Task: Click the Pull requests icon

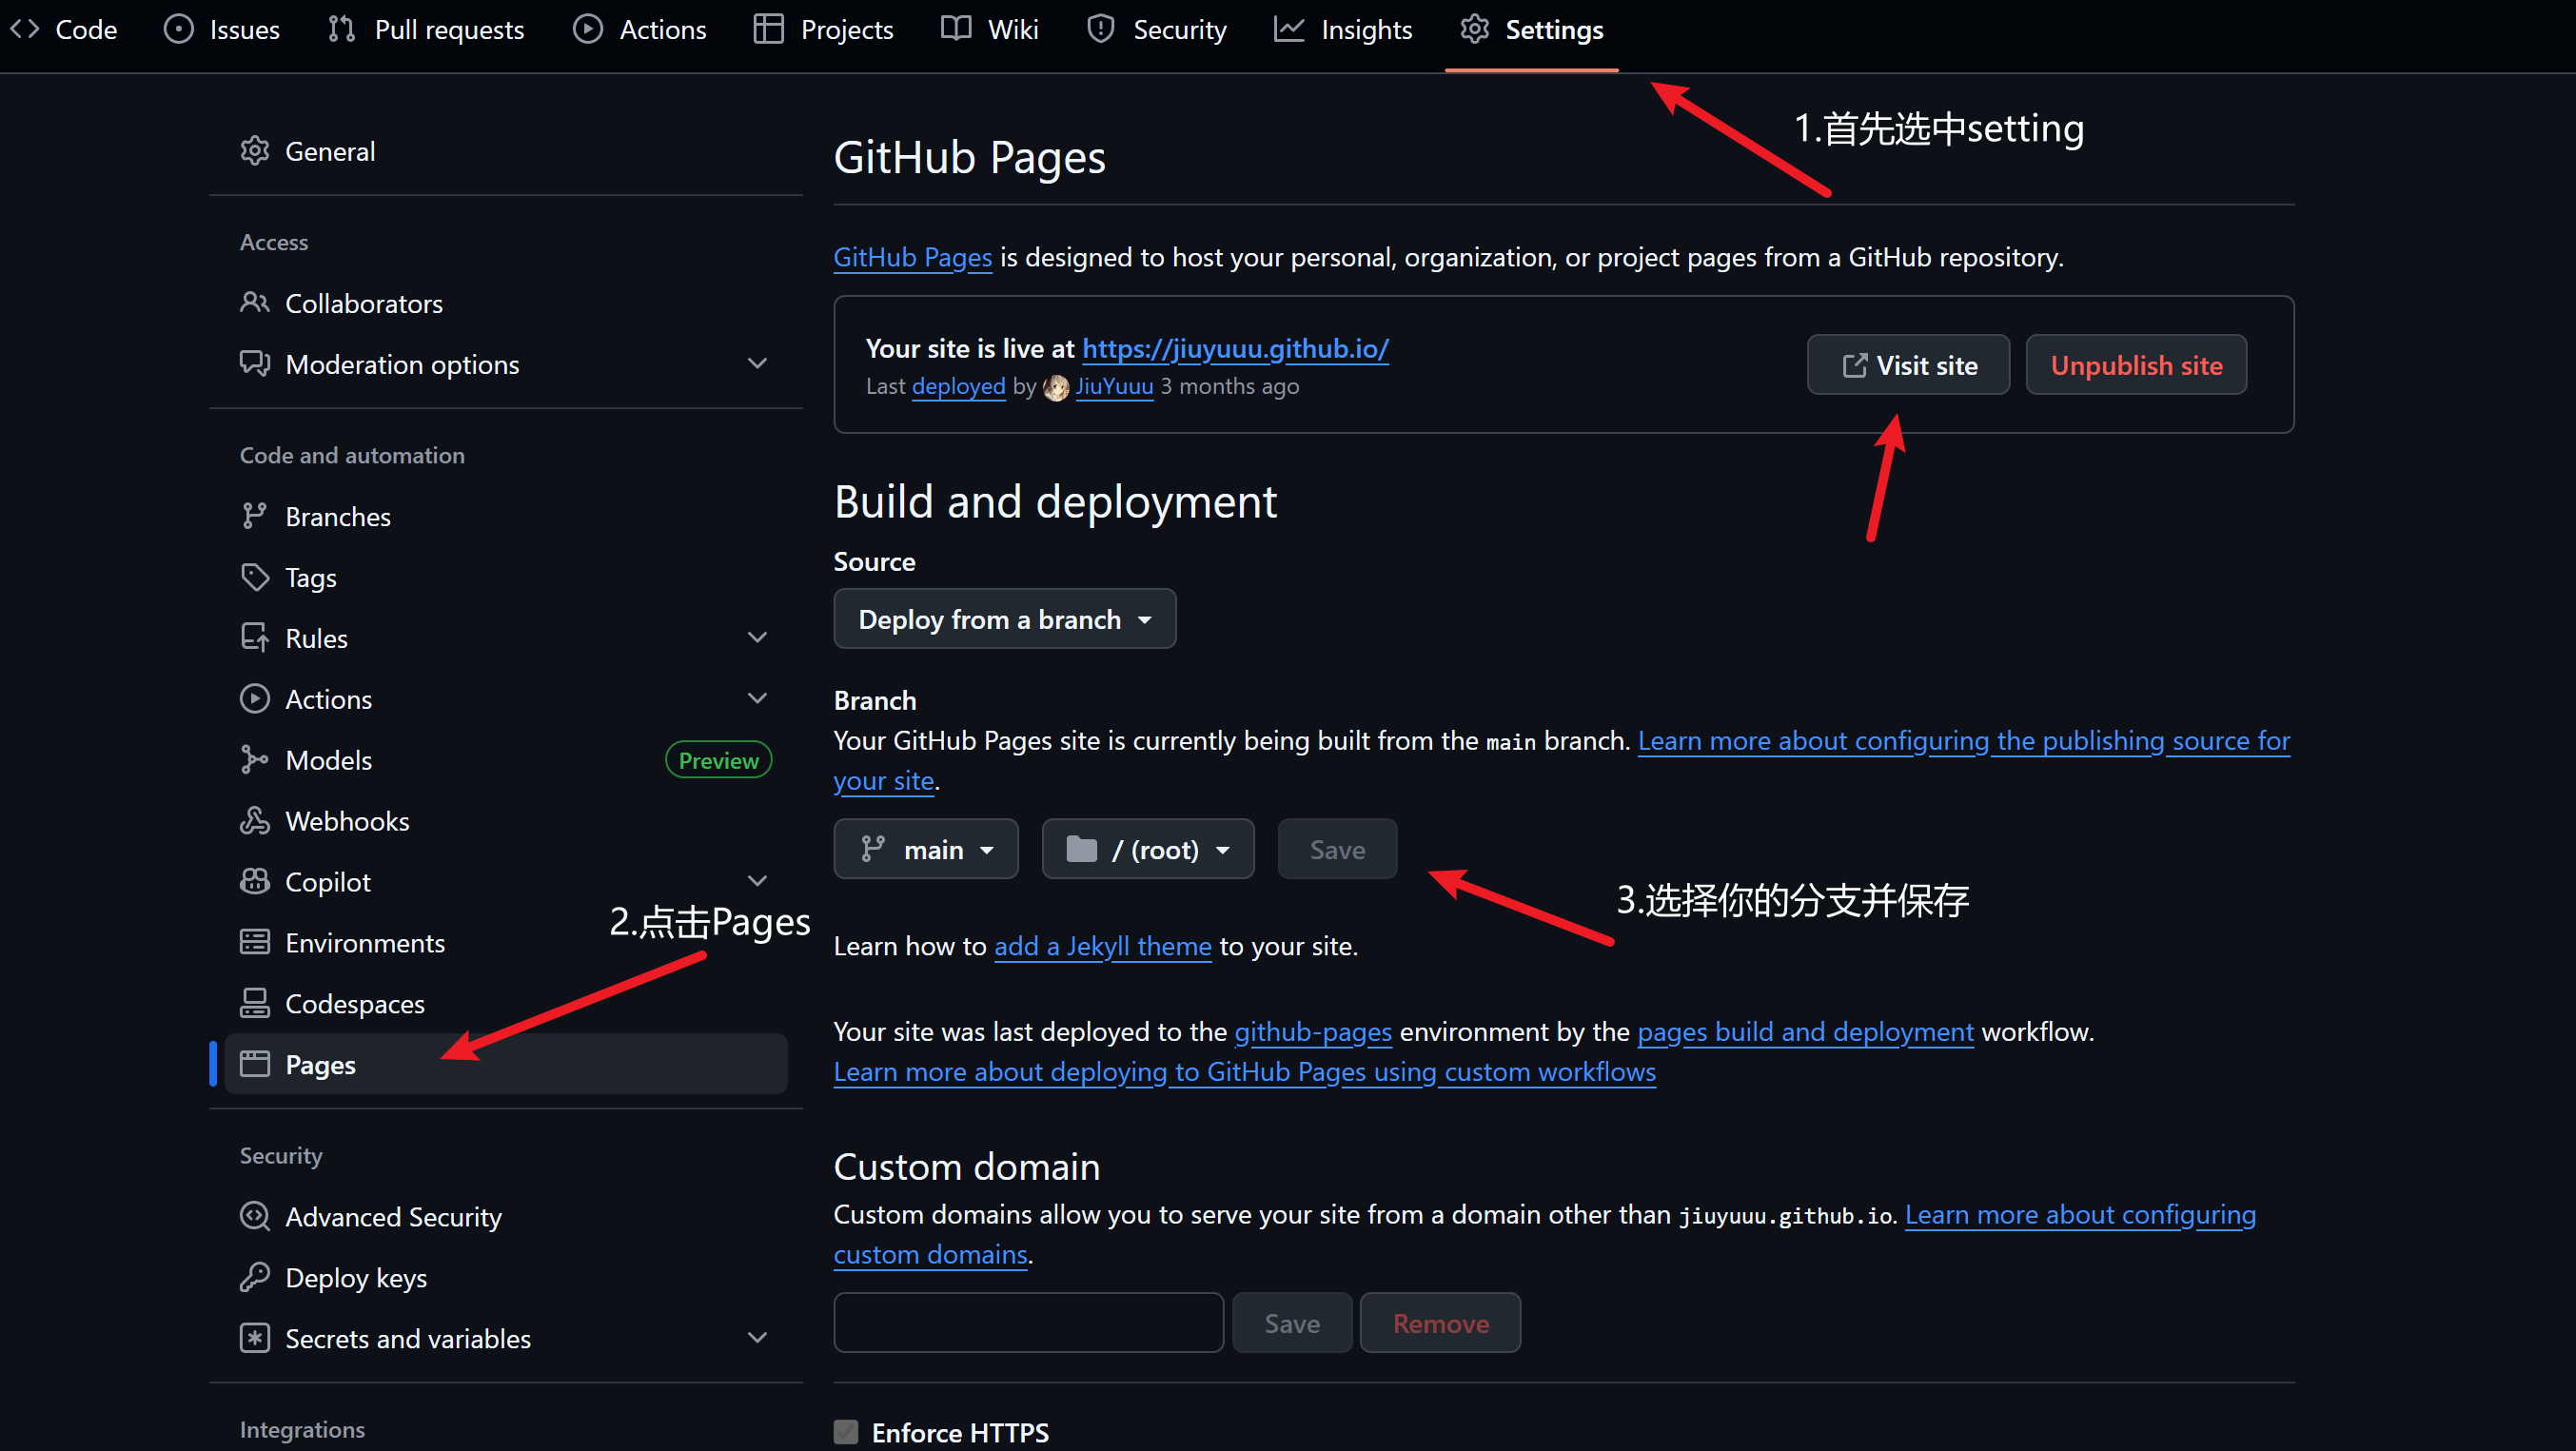Action: pos(341,29)
